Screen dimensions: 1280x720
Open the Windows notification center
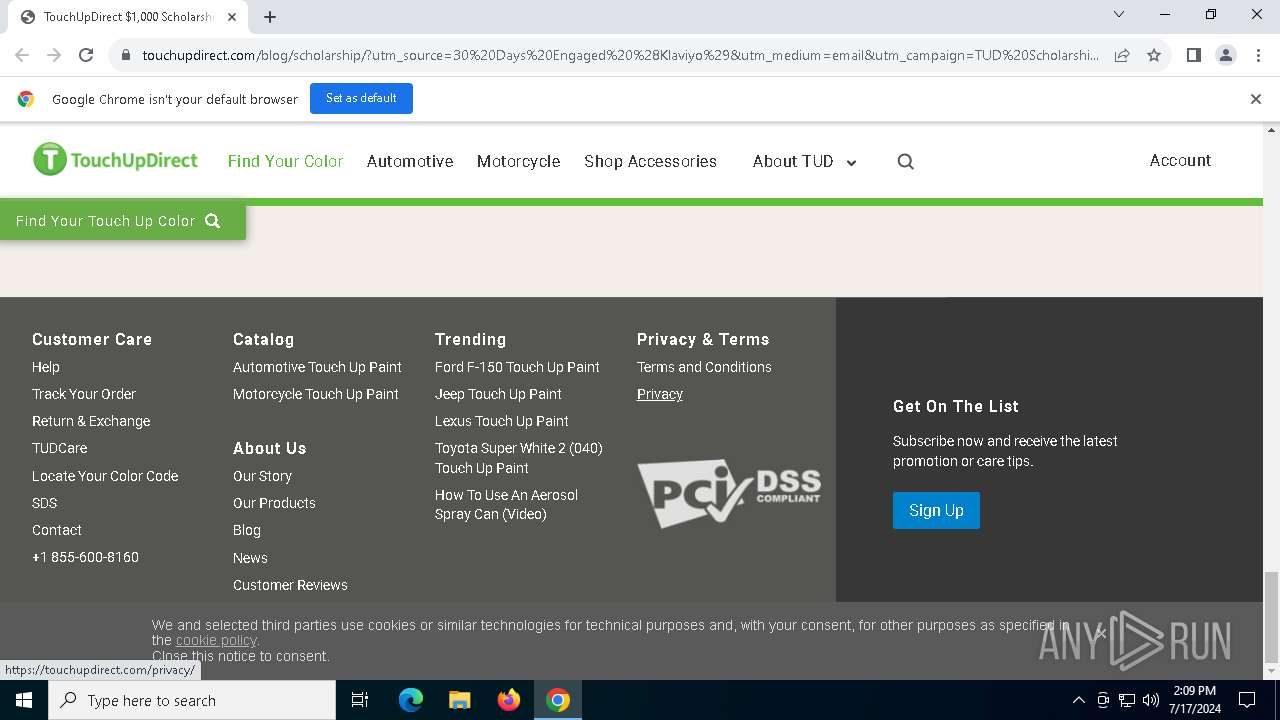(1247, 700)
